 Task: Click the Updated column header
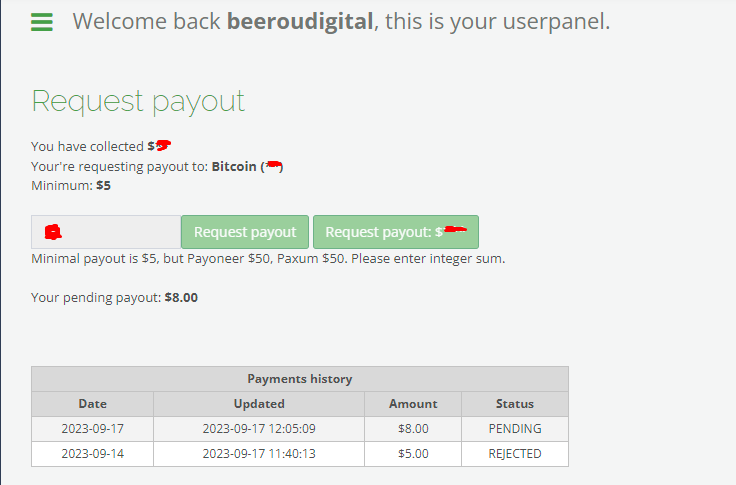pyautogui.click(x=259, y=404)
